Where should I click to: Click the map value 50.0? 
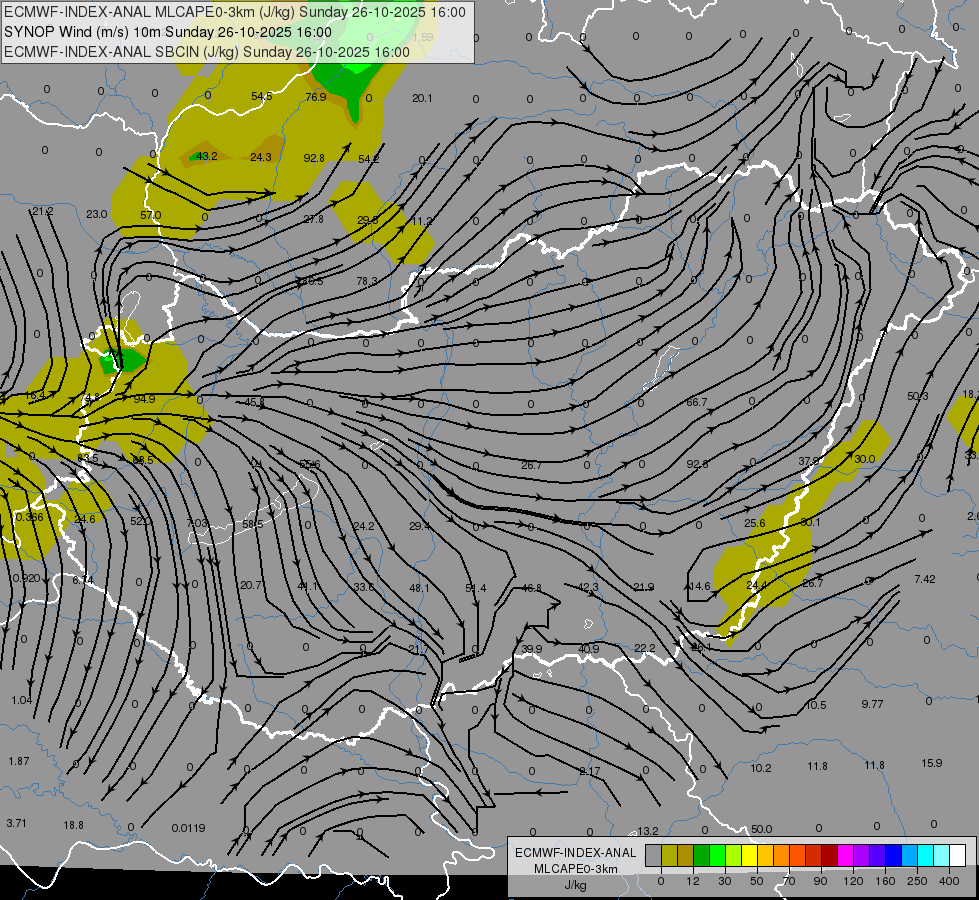point(762,829)
